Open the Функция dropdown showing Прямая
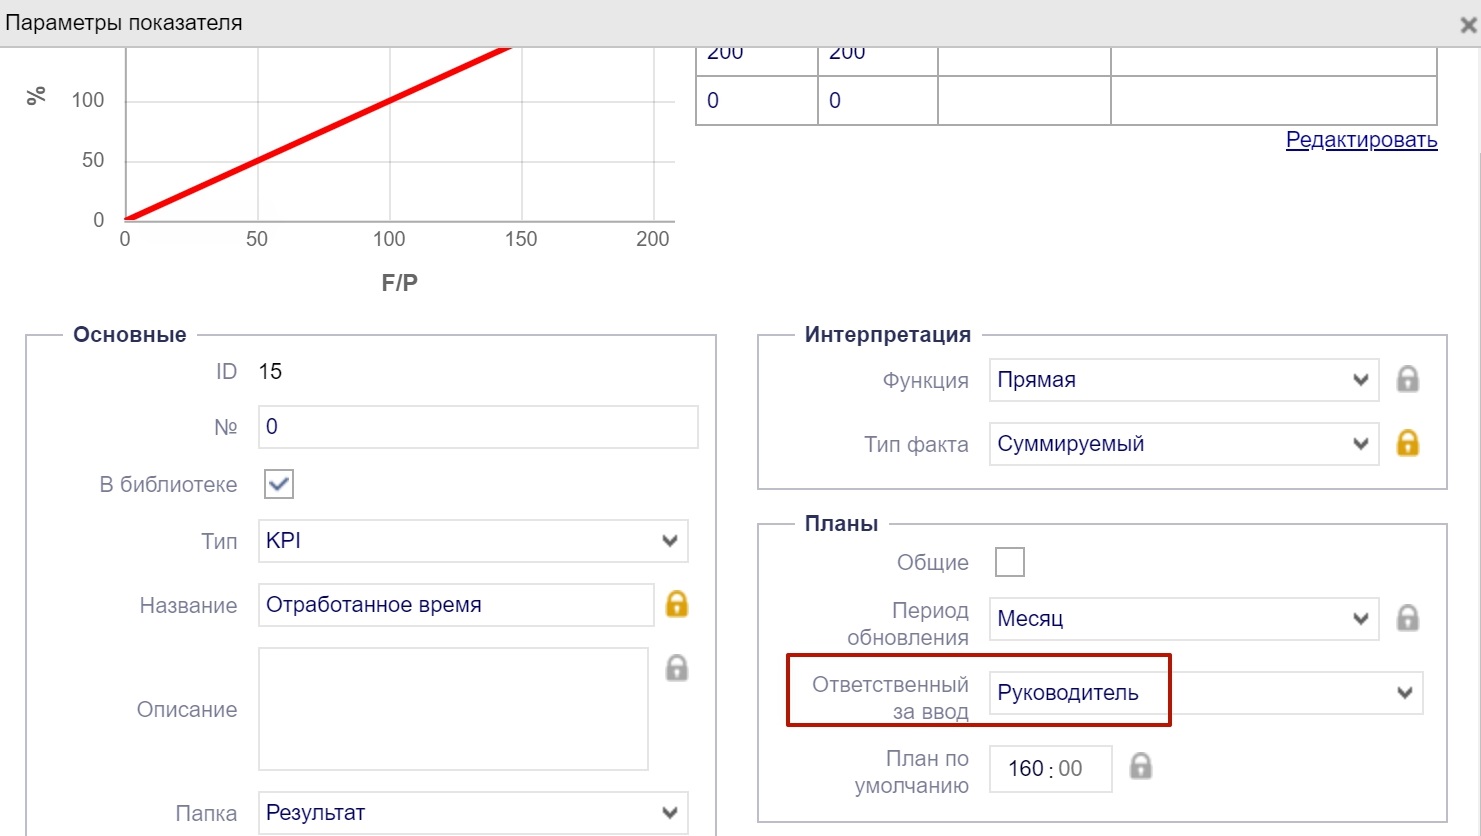1481x836 pixels. pyautogui.click(x=1183, y=380)
